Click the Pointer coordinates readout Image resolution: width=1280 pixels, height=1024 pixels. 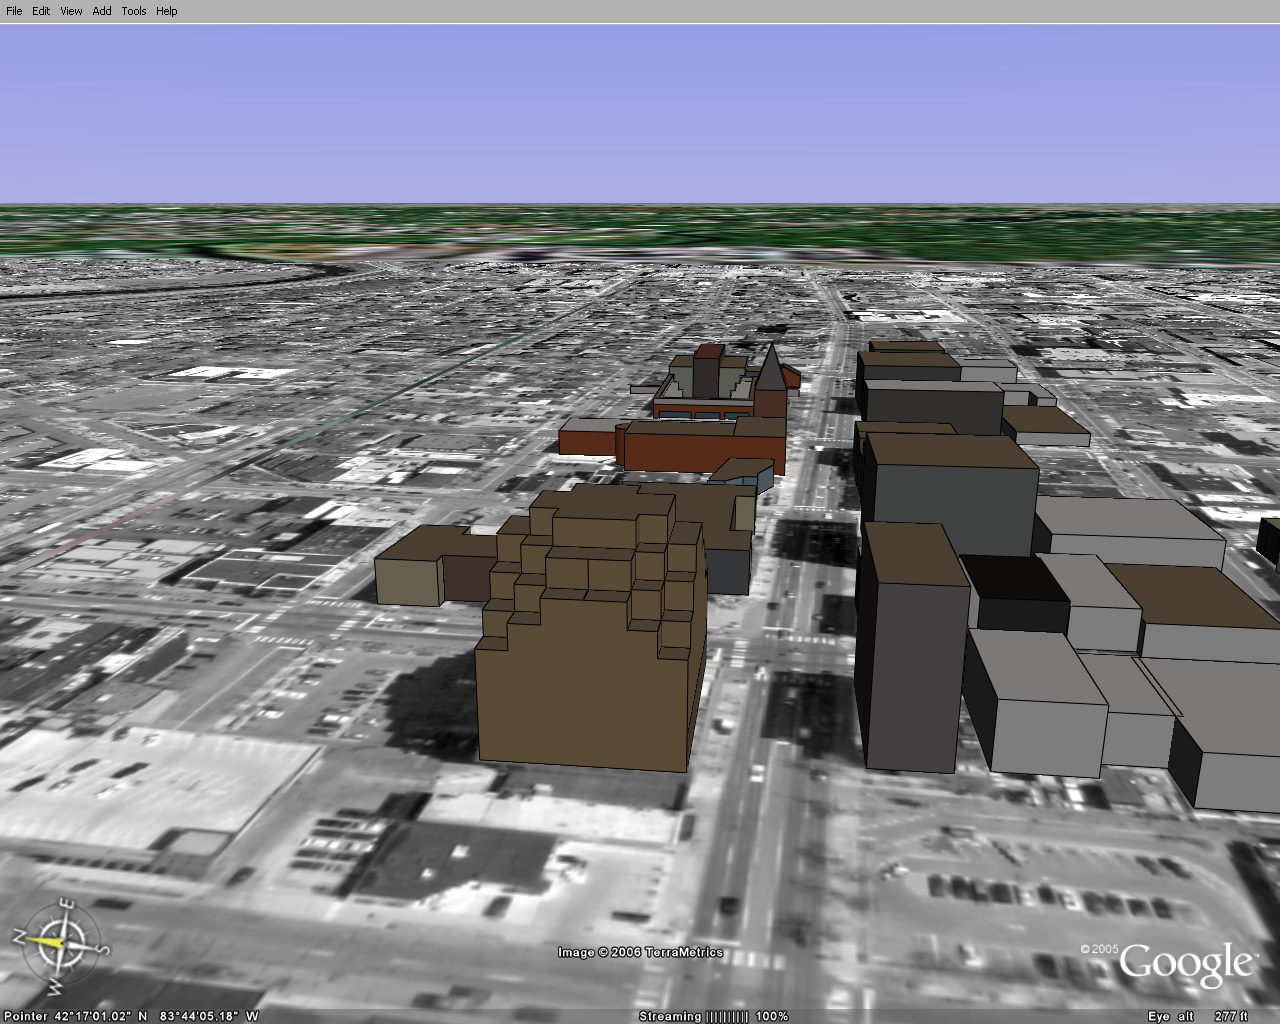click(131, 1016)
